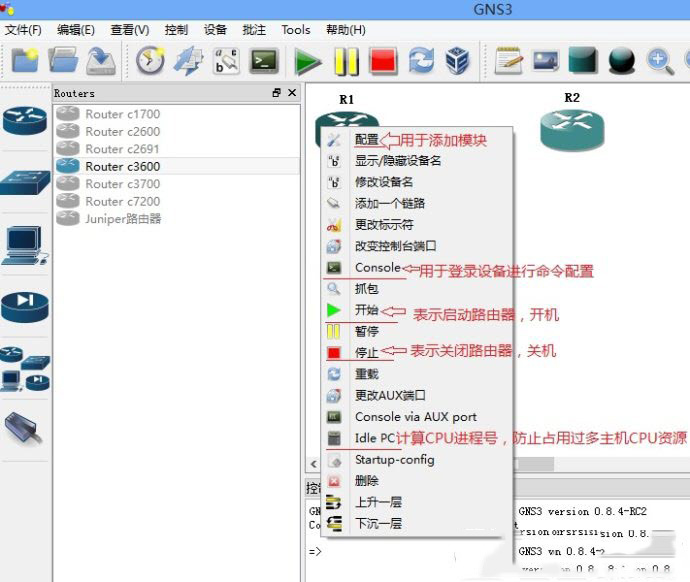Select Router c3600 in the Routers list
This screenshot has width=690, height=582.
click(x=122, y=166)
